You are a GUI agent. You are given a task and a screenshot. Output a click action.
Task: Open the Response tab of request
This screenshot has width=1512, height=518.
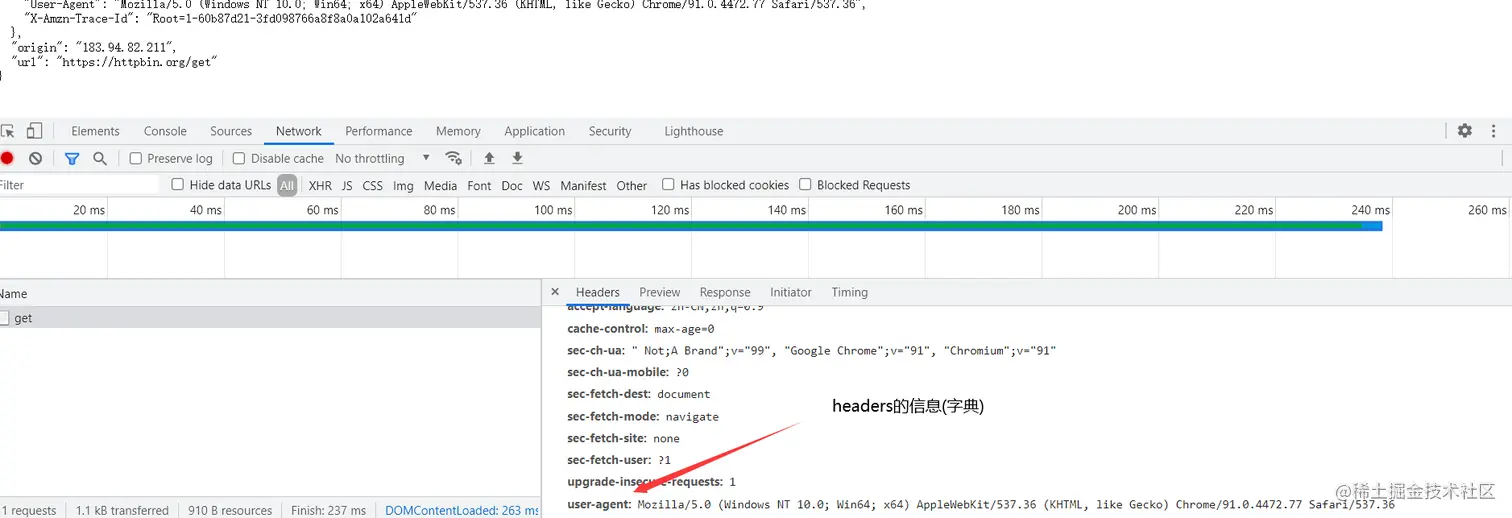click(725, 292)
